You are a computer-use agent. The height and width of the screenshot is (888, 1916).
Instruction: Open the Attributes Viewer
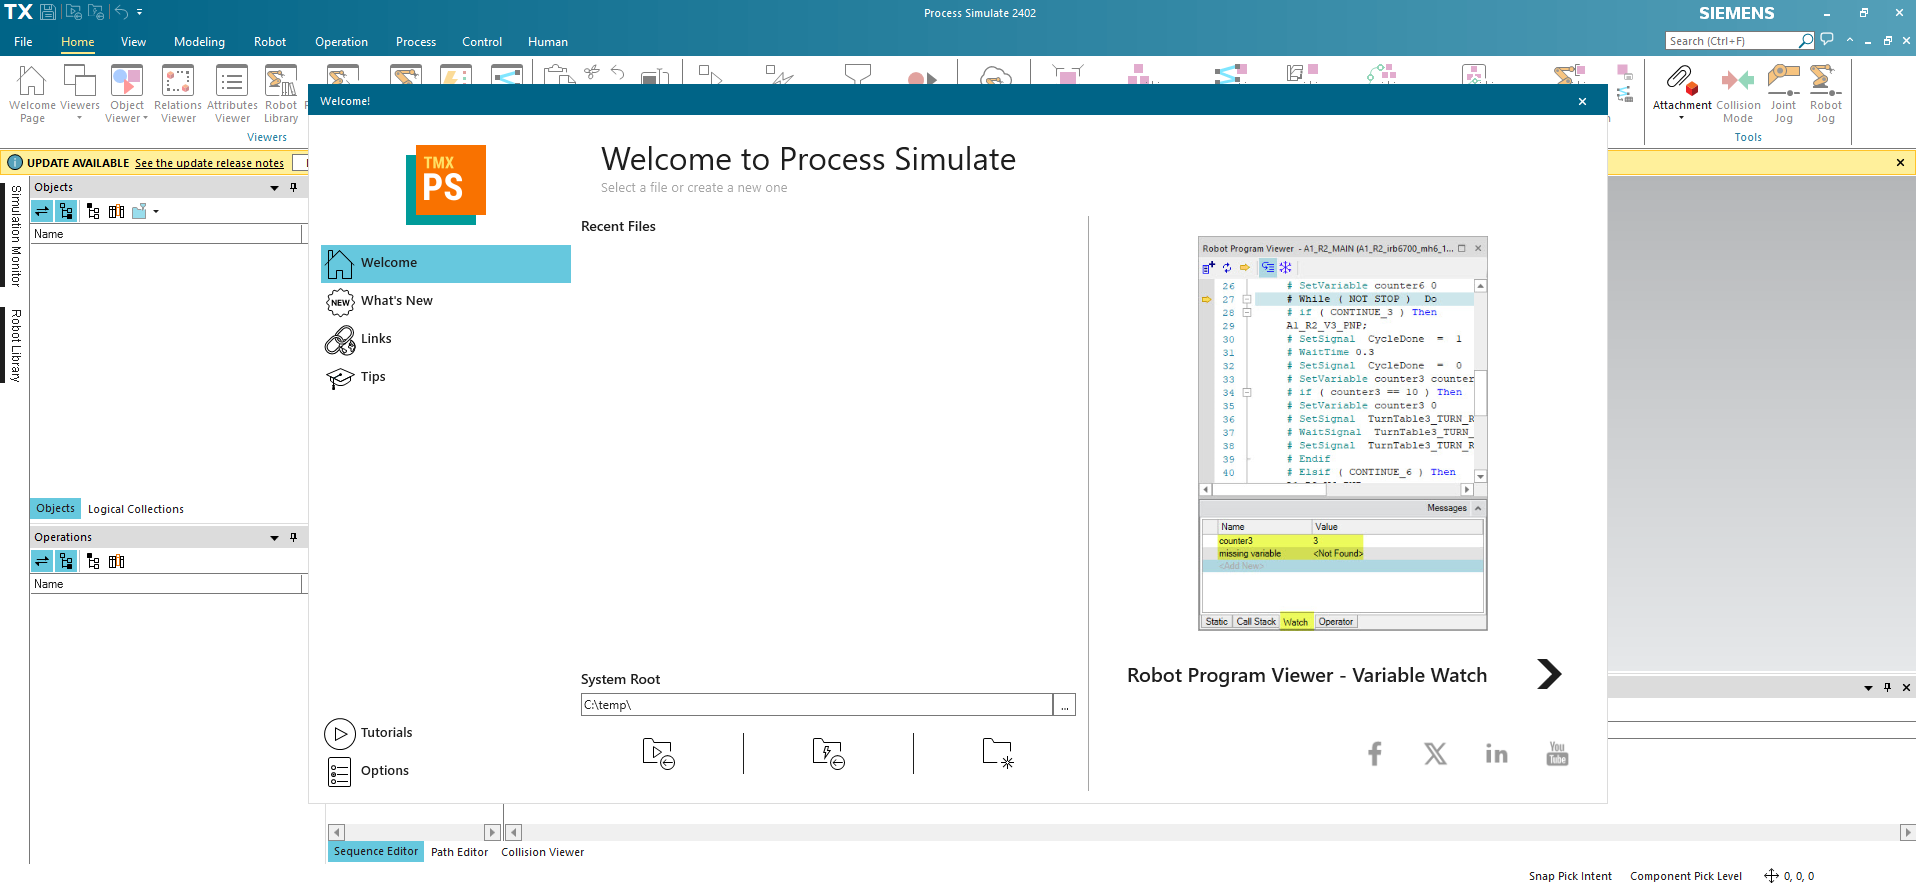click(232, 94)
